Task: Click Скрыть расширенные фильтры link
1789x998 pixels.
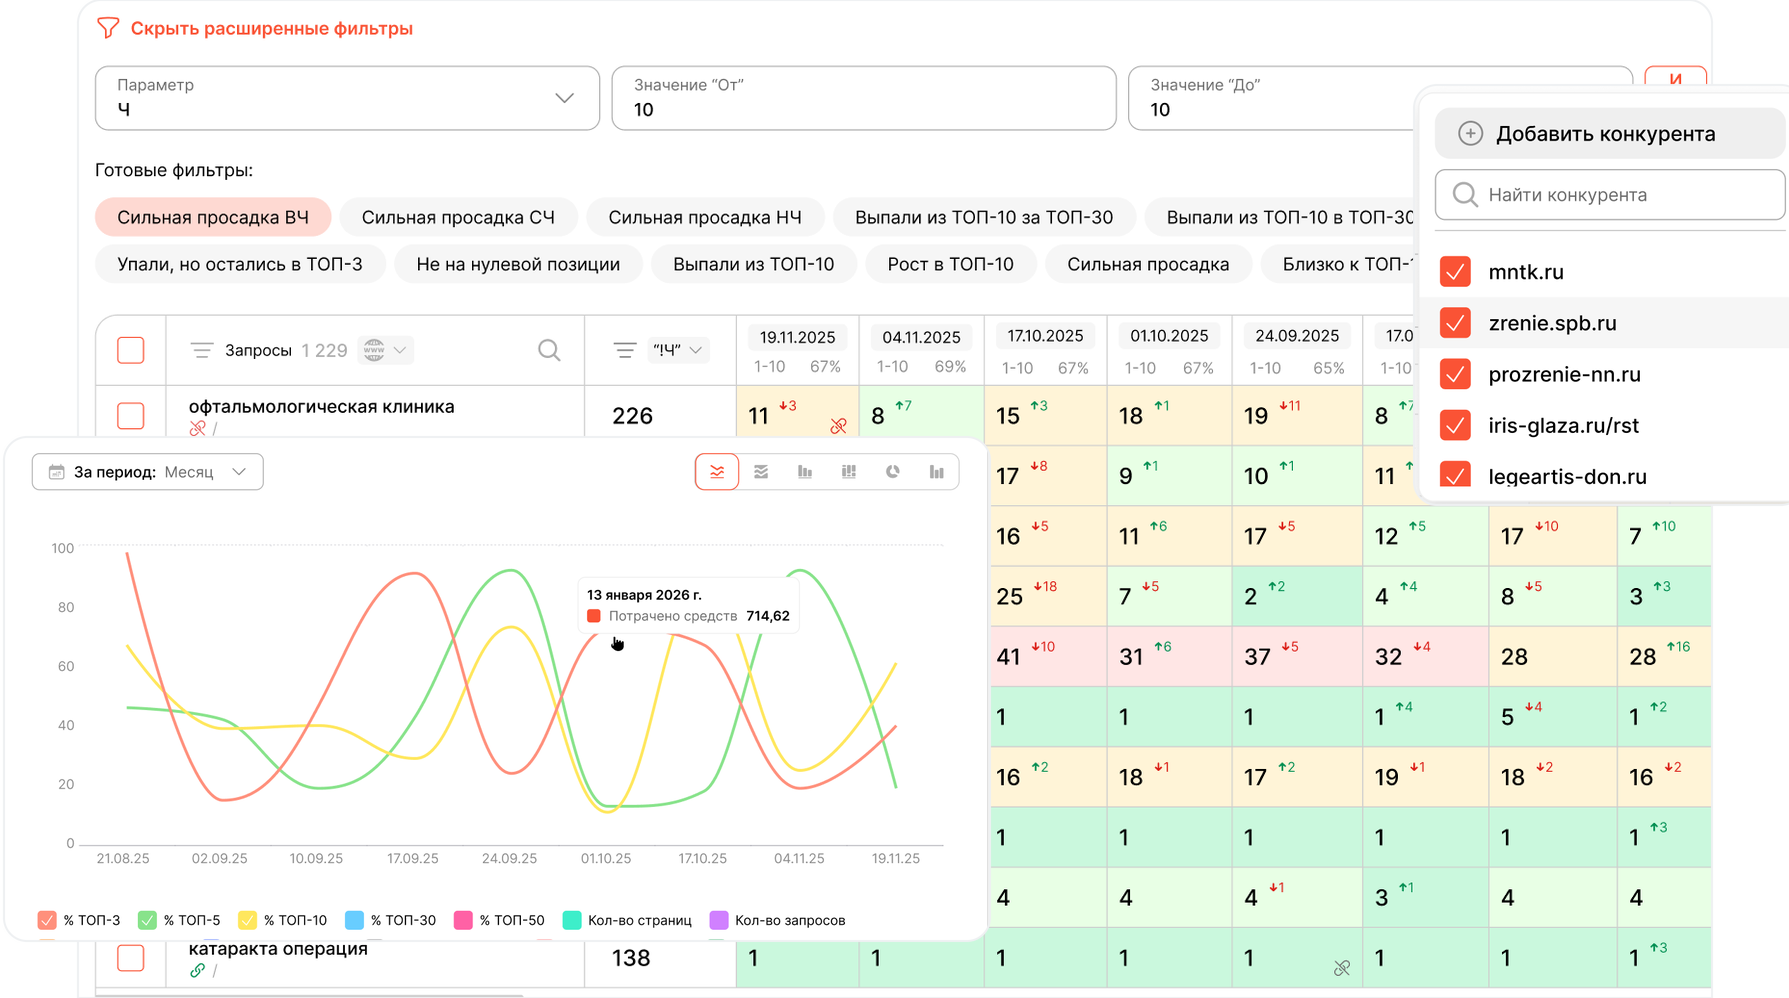Action: pos(272,28)
